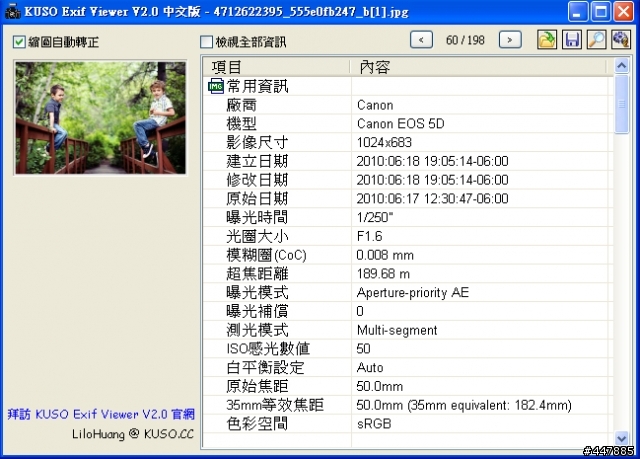Viewport: 640px width, 459px height.
Task: Click the settings tool icon beside magnifier
Action: point(621,40)
